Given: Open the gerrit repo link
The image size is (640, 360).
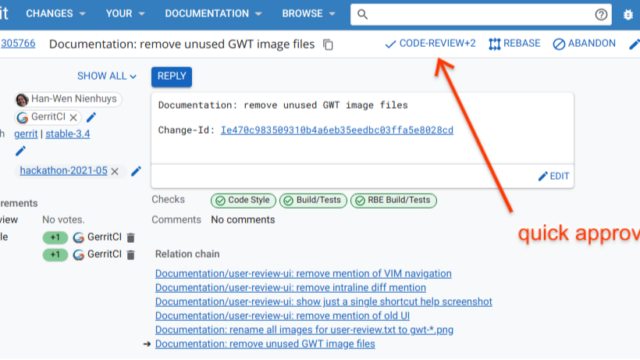Looking at the screenshot, I should click(x=26, y=134).
